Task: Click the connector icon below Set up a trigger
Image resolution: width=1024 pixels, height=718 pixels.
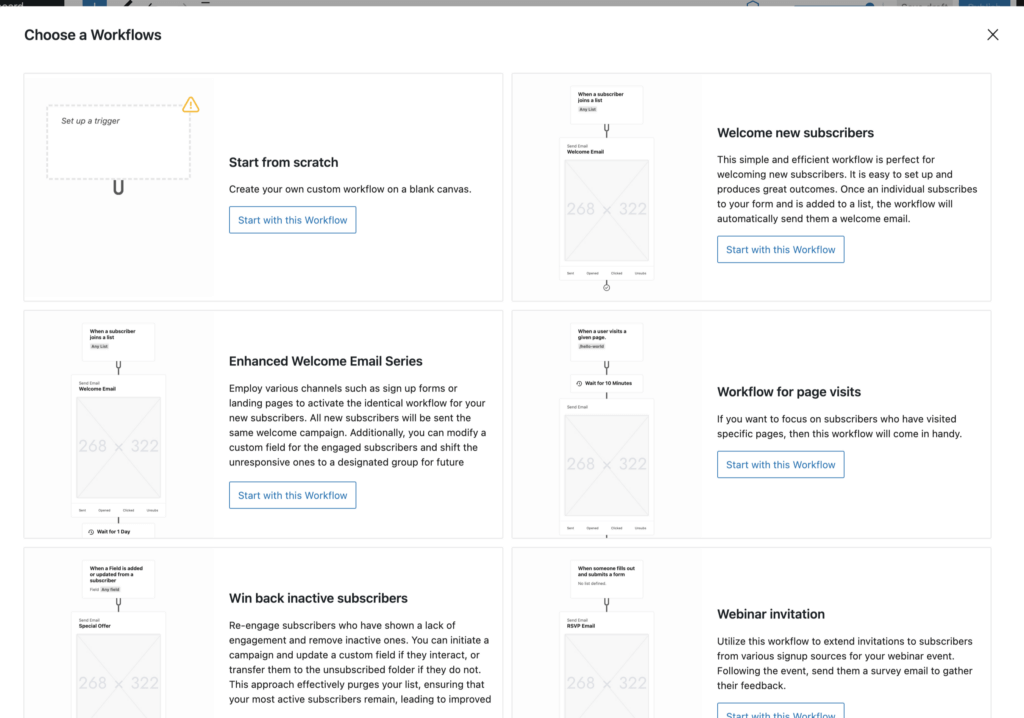Action: 118,187
